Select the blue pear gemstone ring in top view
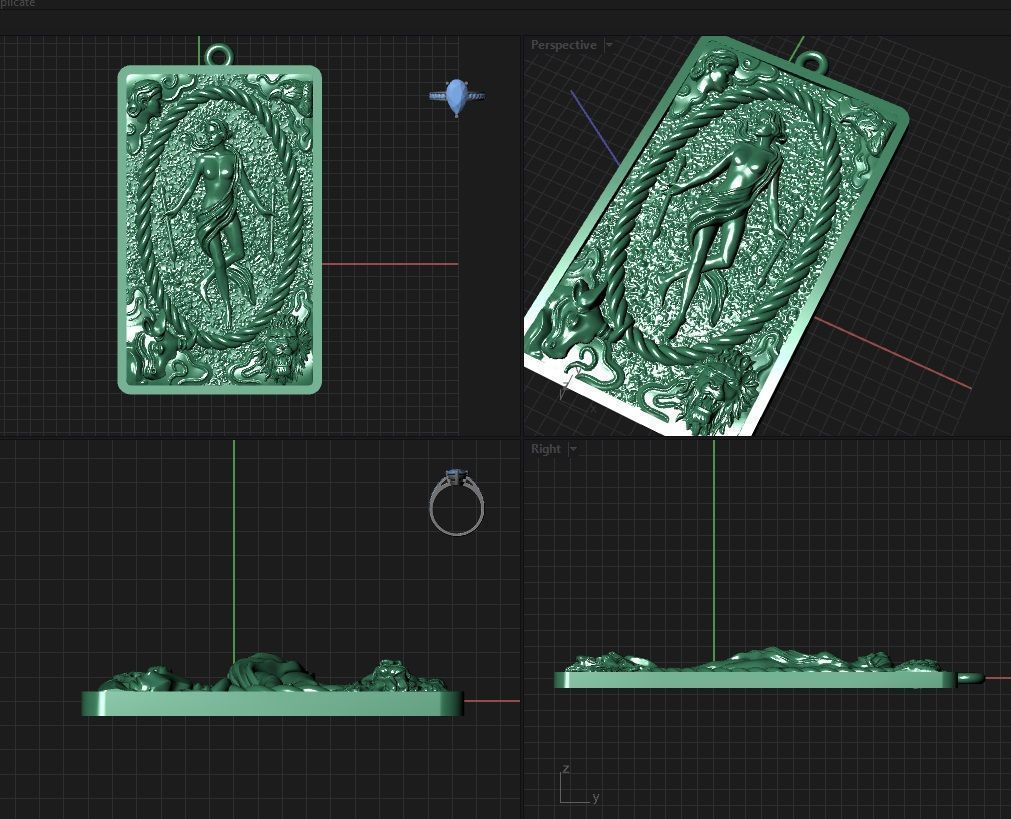The height and width of the screenshot is (819, 1011). pyautogui.click(x=456, y=97)
